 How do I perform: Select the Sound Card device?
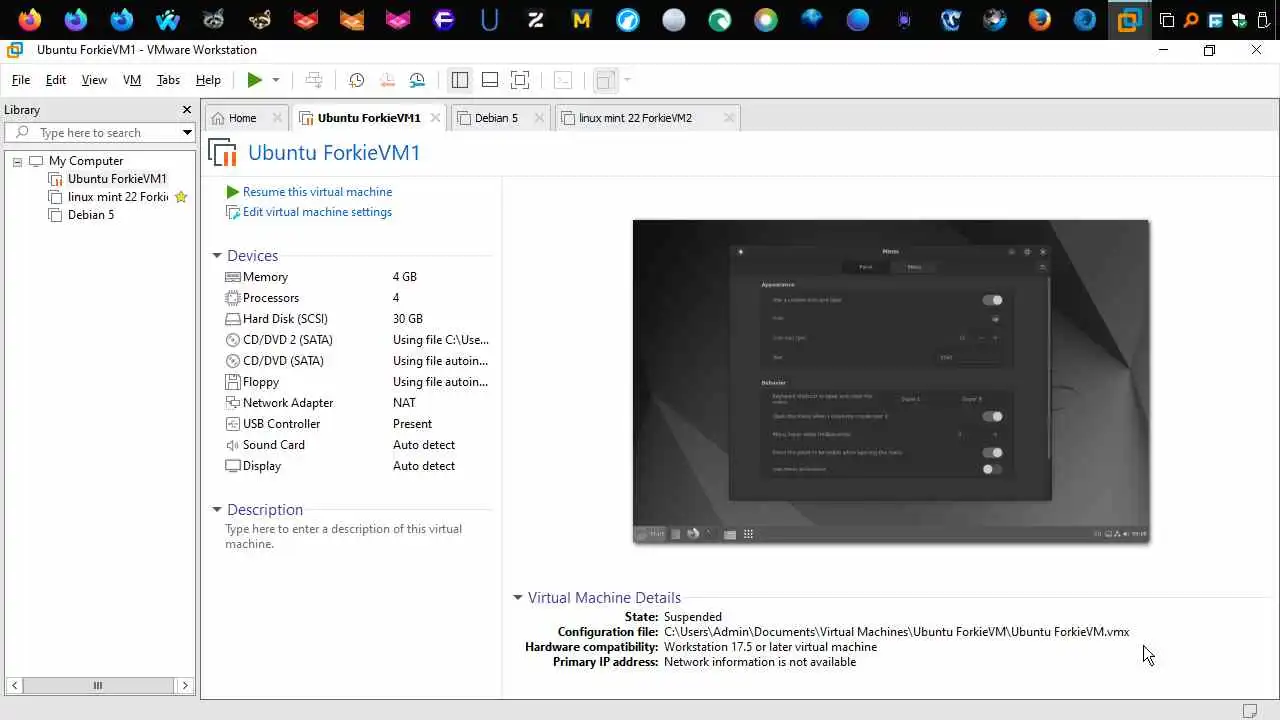coord(356,445)
